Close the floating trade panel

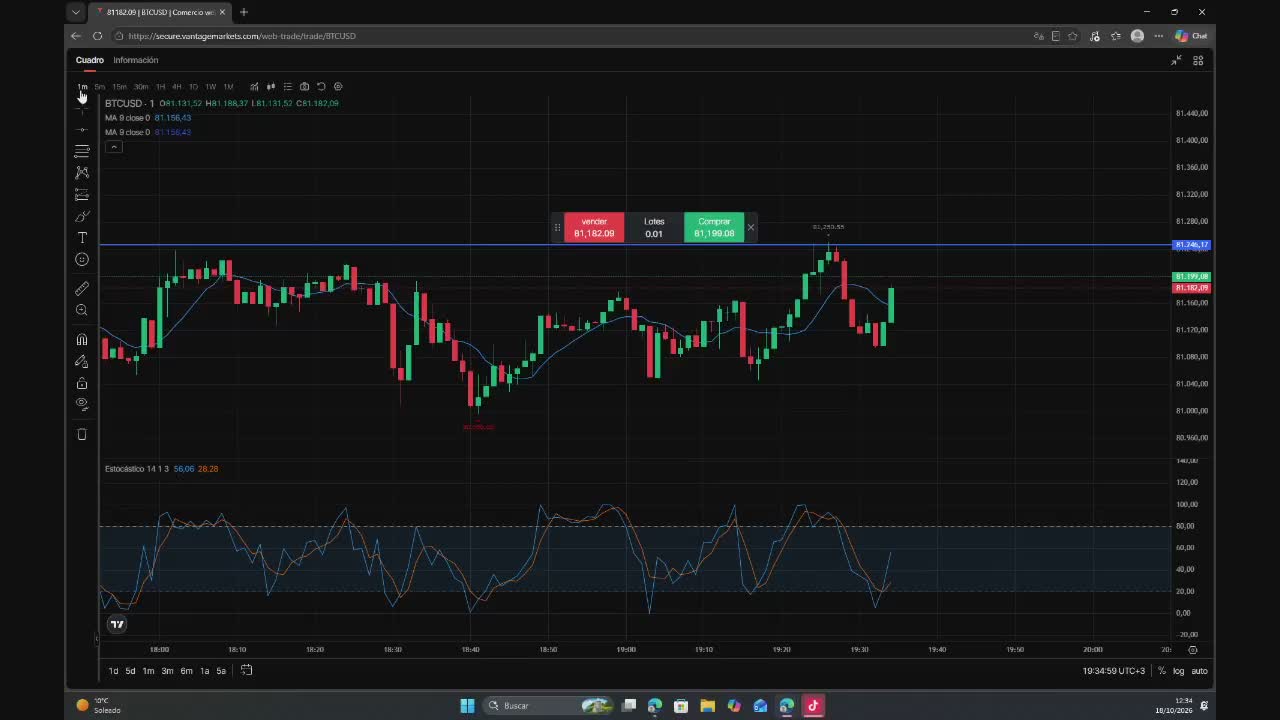(751, 228)
